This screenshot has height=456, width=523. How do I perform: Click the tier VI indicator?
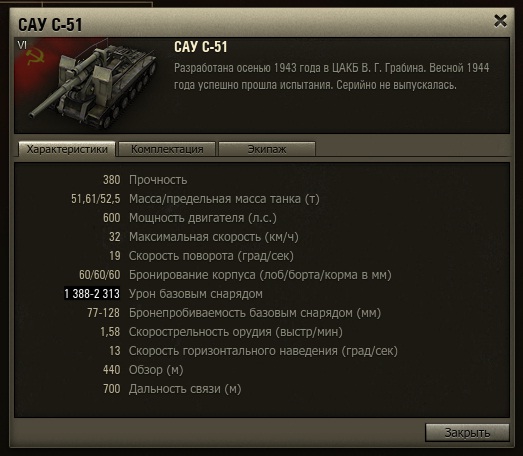coord(22,45)
